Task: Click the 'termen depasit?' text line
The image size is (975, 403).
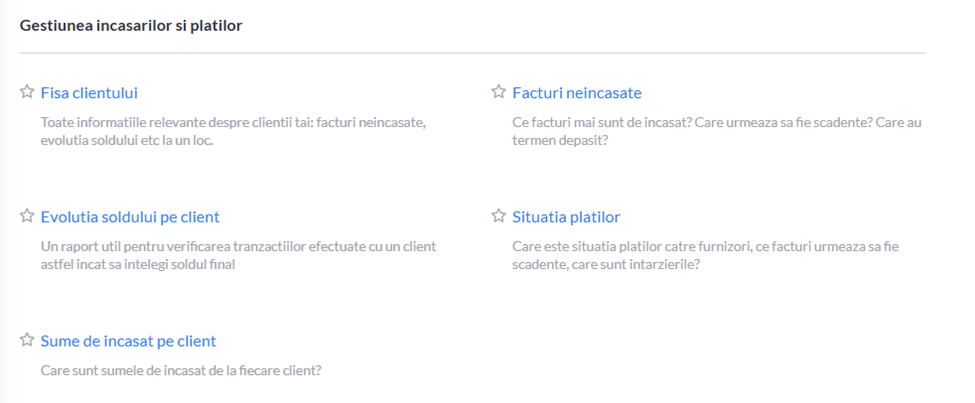Action: pos(560,141)
